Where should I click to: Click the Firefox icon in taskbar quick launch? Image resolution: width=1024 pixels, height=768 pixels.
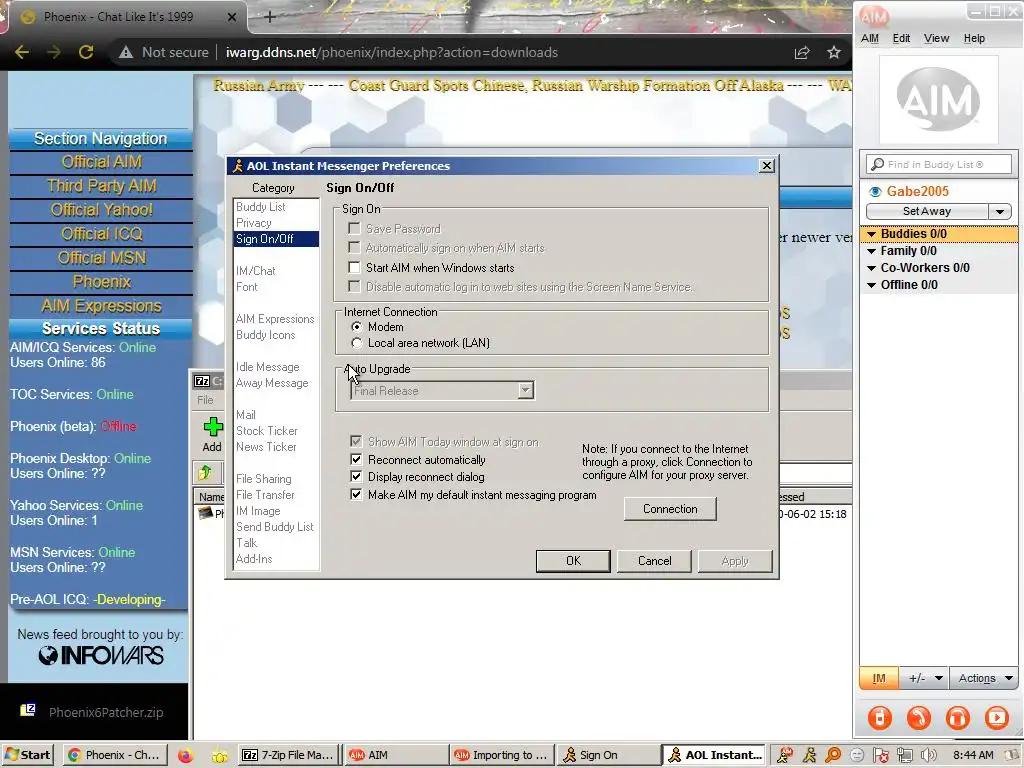(185, 756)
